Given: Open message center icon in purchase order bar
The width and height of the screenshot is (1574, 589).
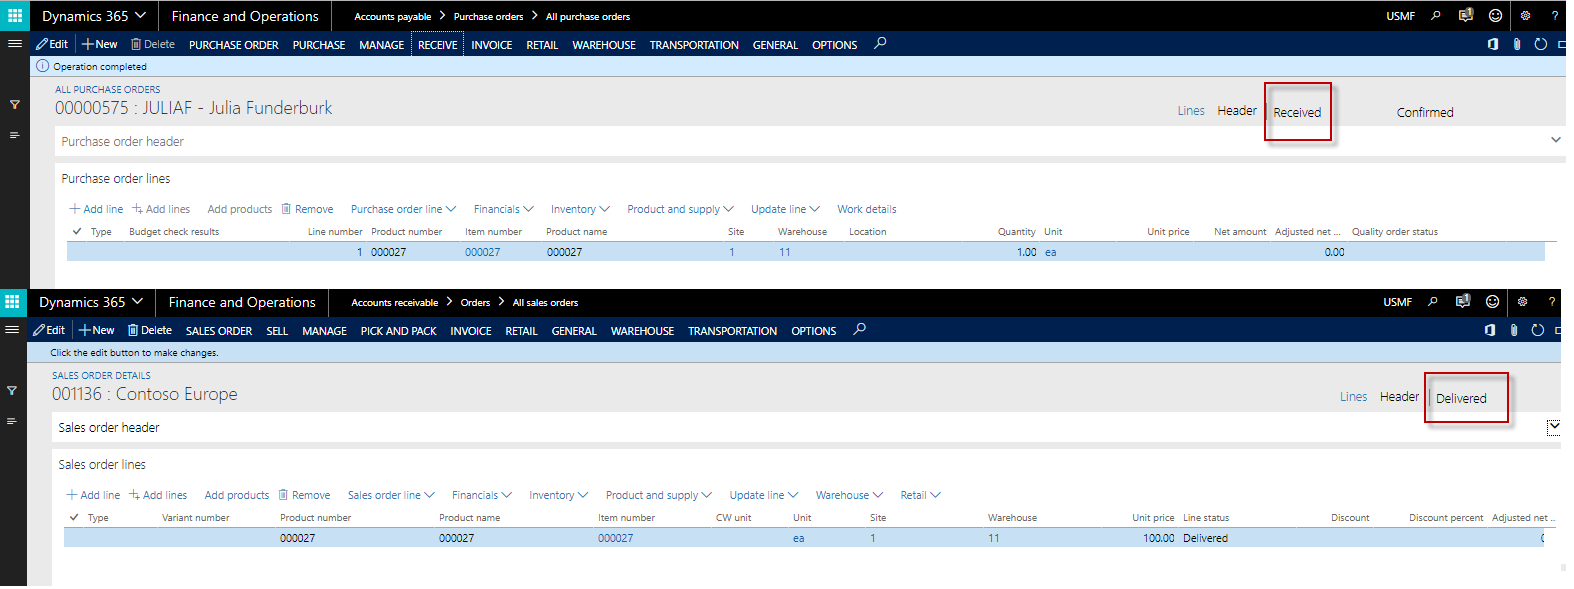Looking at the screenshot, I should (1465, 16).
